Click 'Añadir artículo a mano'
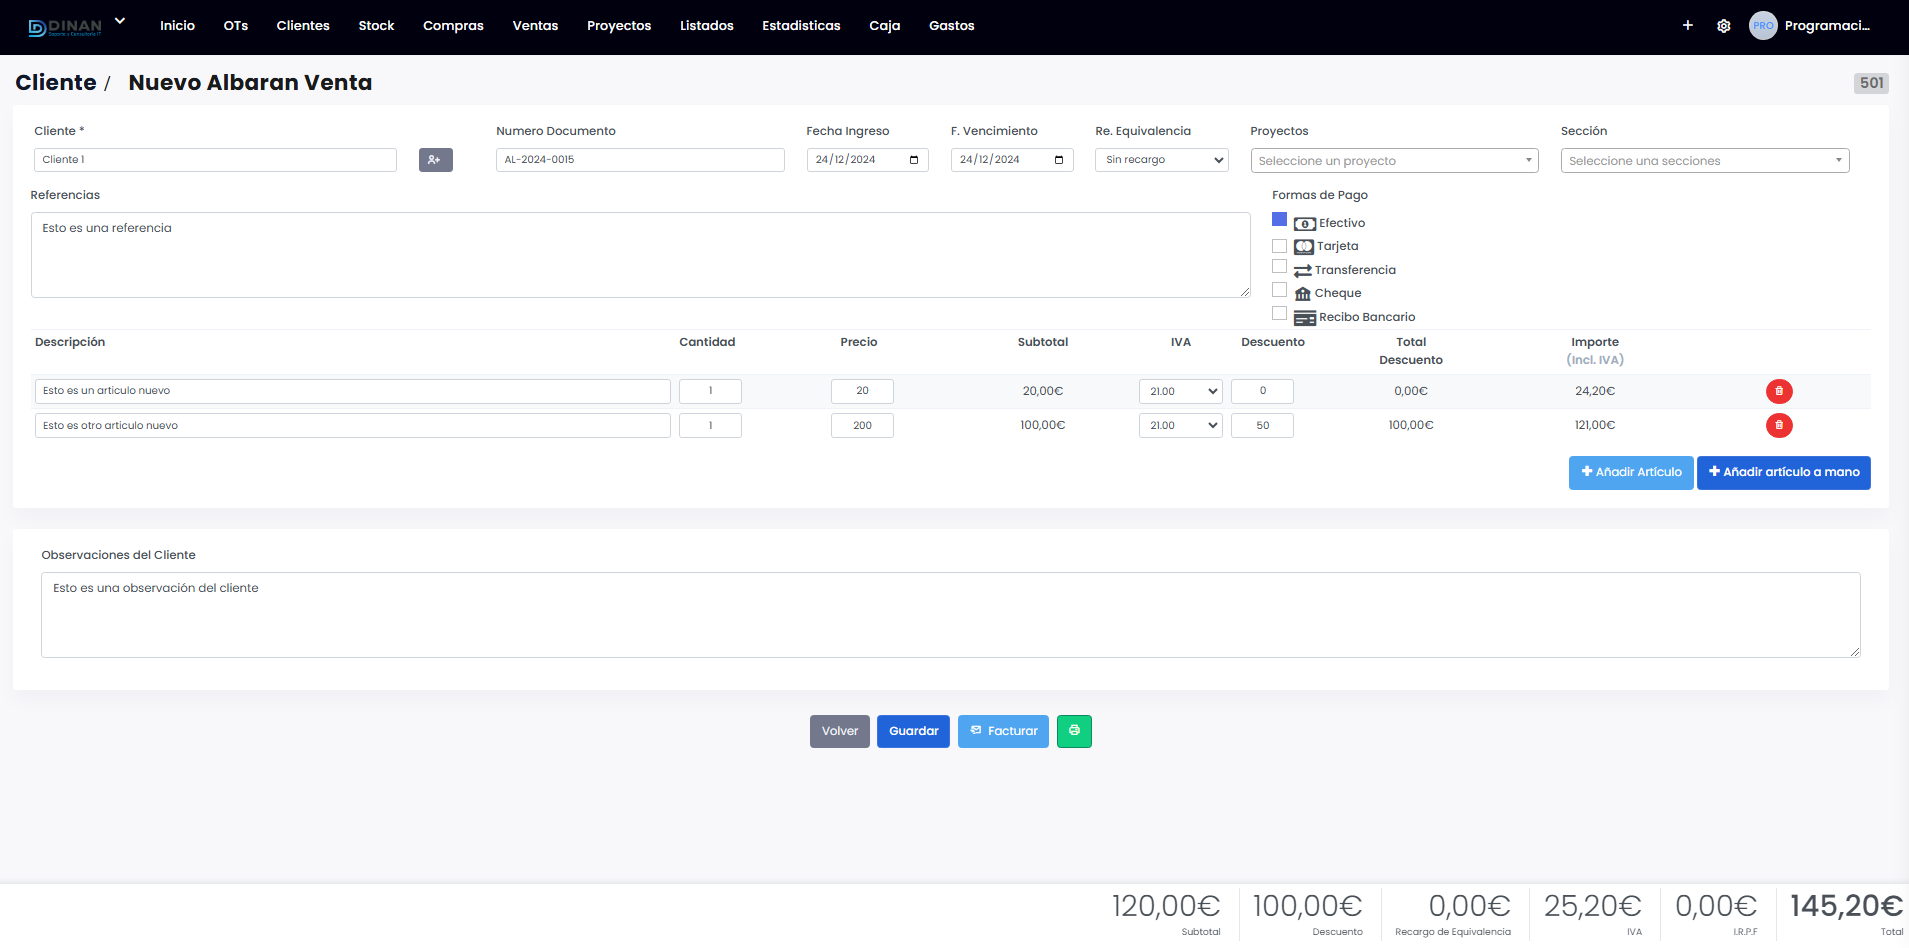The width and height of the screenshot is (1909, 948). coord(1783,472)
